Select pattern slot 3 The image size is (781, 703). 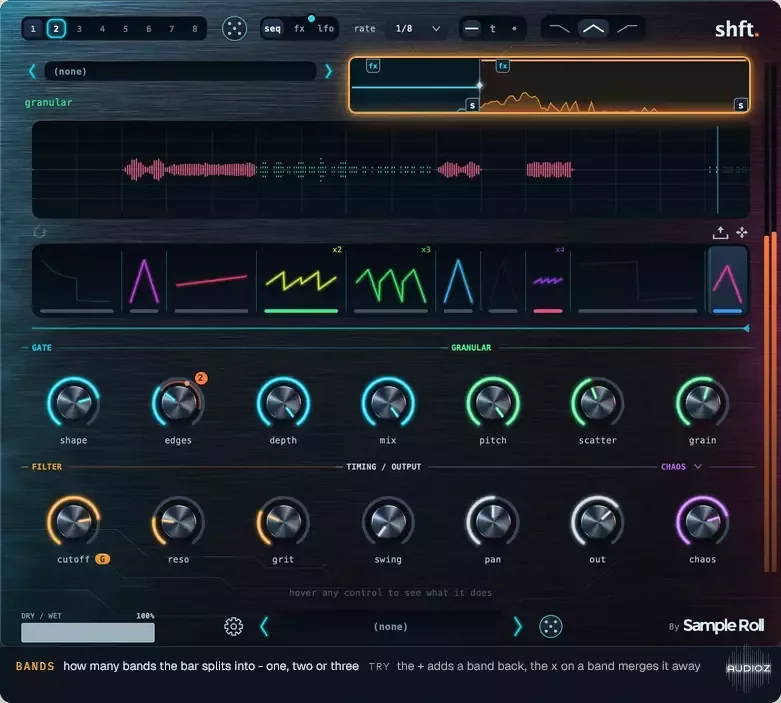pos(79,29)
